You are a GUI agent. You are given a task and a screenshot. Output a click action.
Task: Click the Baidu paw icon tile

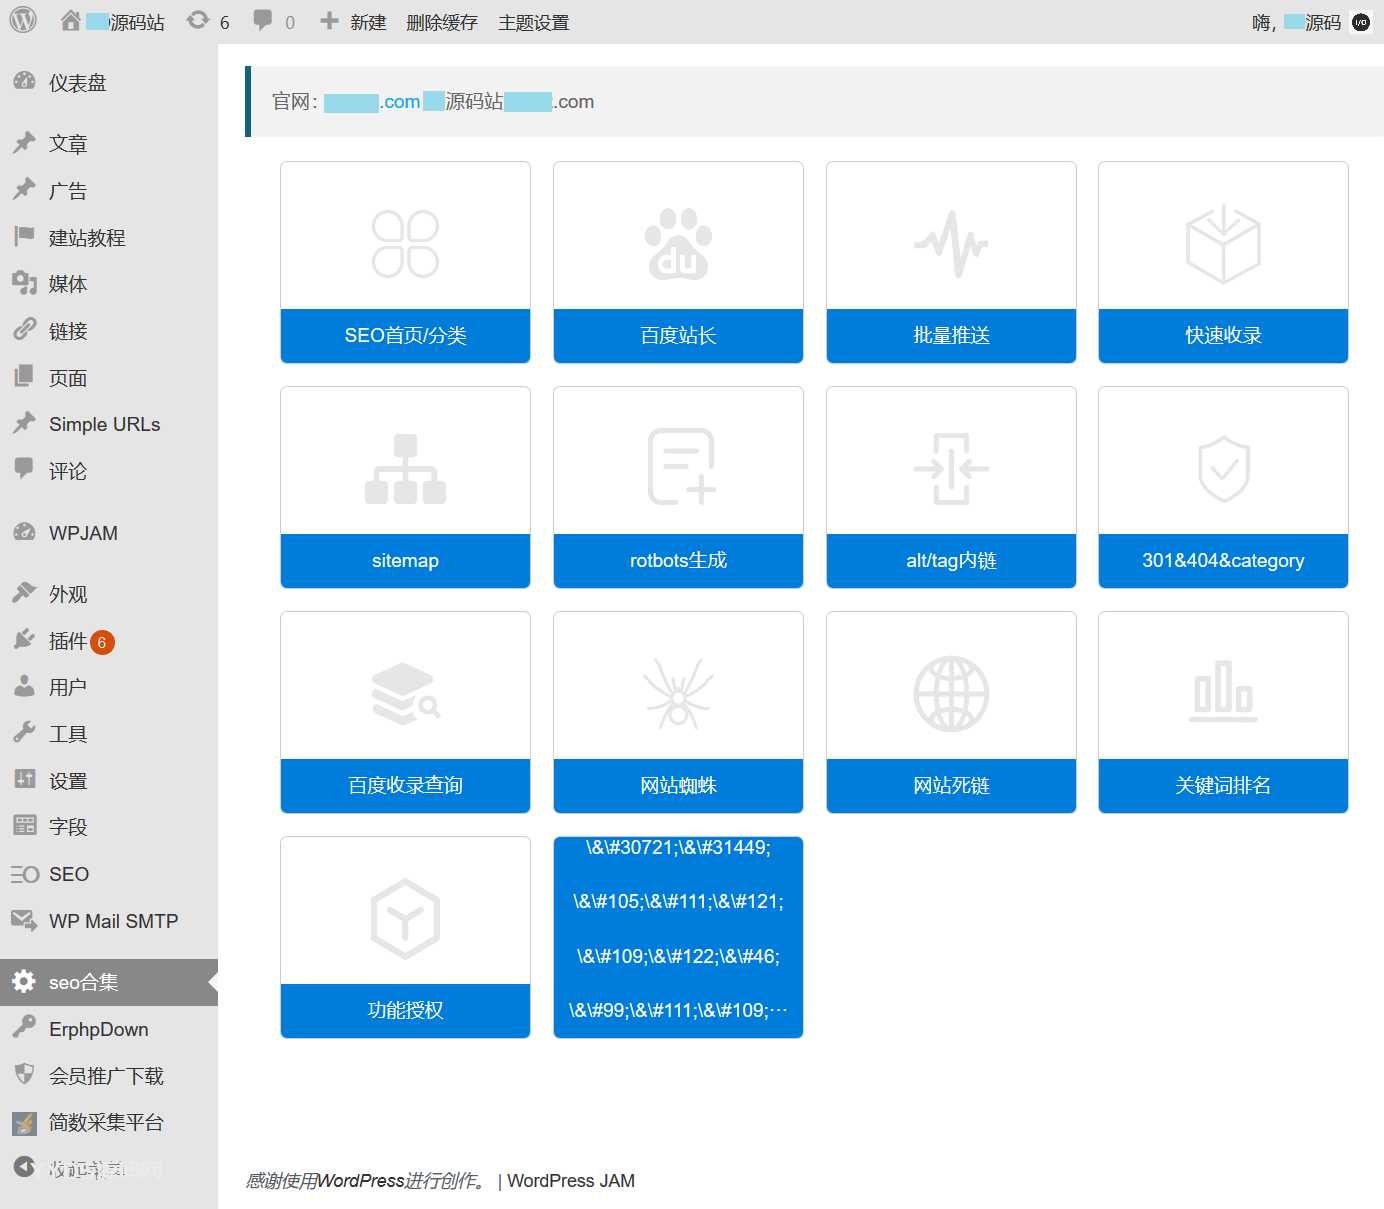pos(678,244)
